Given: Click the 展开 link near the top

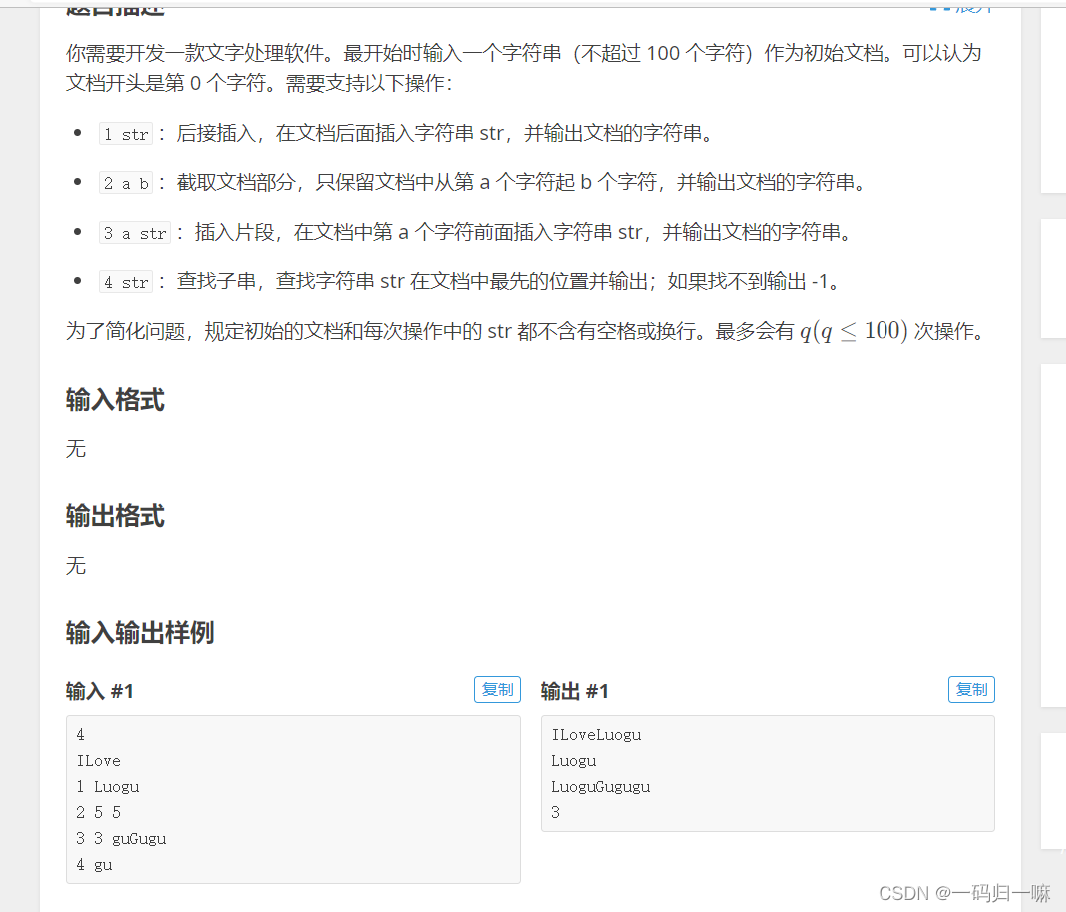Looking at the screenshot, I should (961, 7).
